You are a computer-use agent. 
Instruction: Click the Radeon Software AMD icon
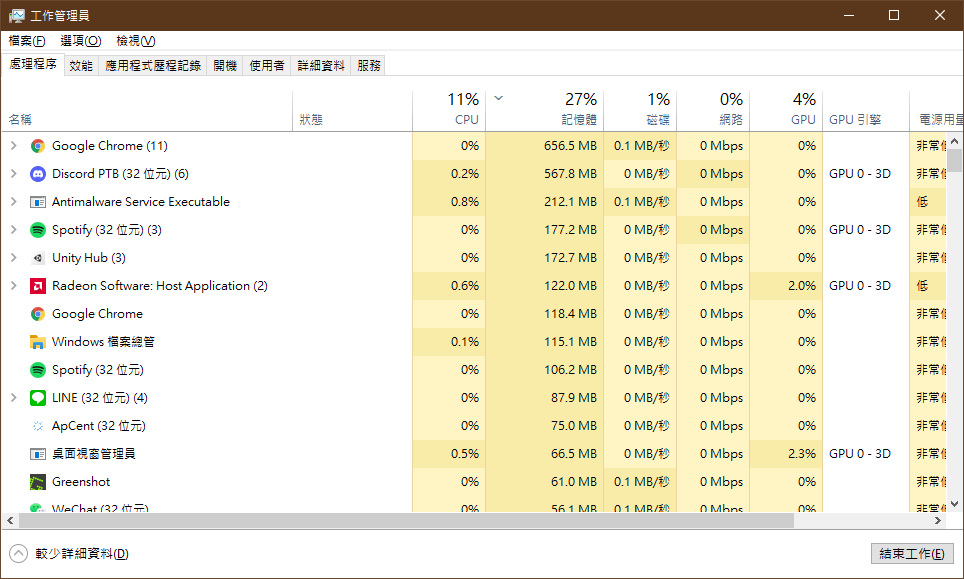coord(38,286)
